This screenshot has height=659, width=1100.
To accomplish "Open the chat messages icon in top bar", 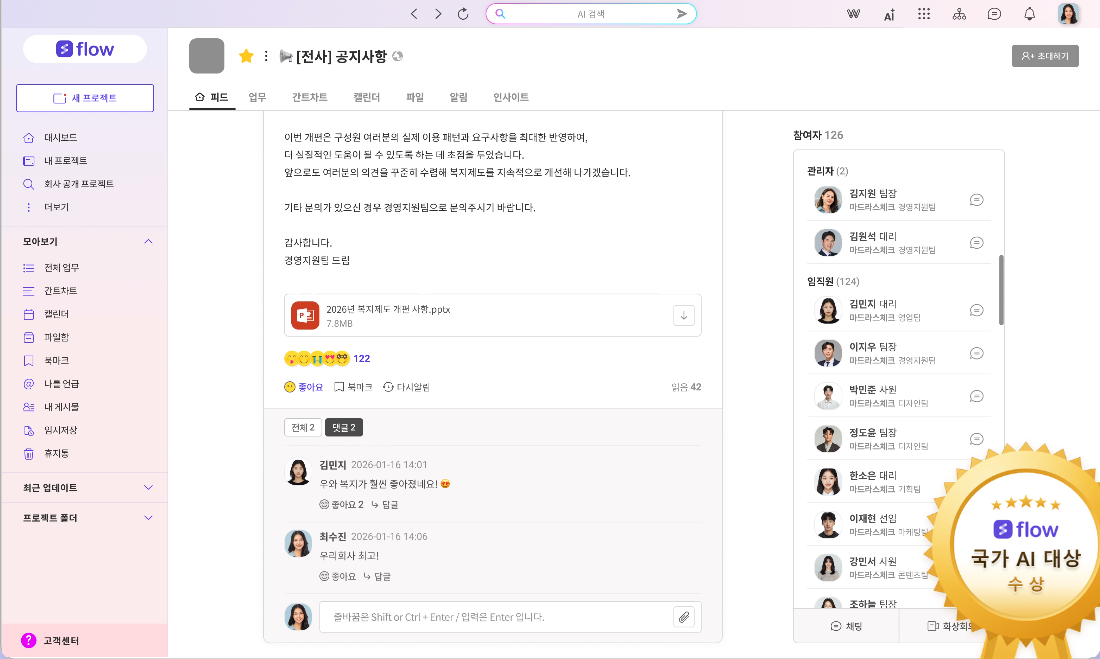I will click(x=994, y=14).
